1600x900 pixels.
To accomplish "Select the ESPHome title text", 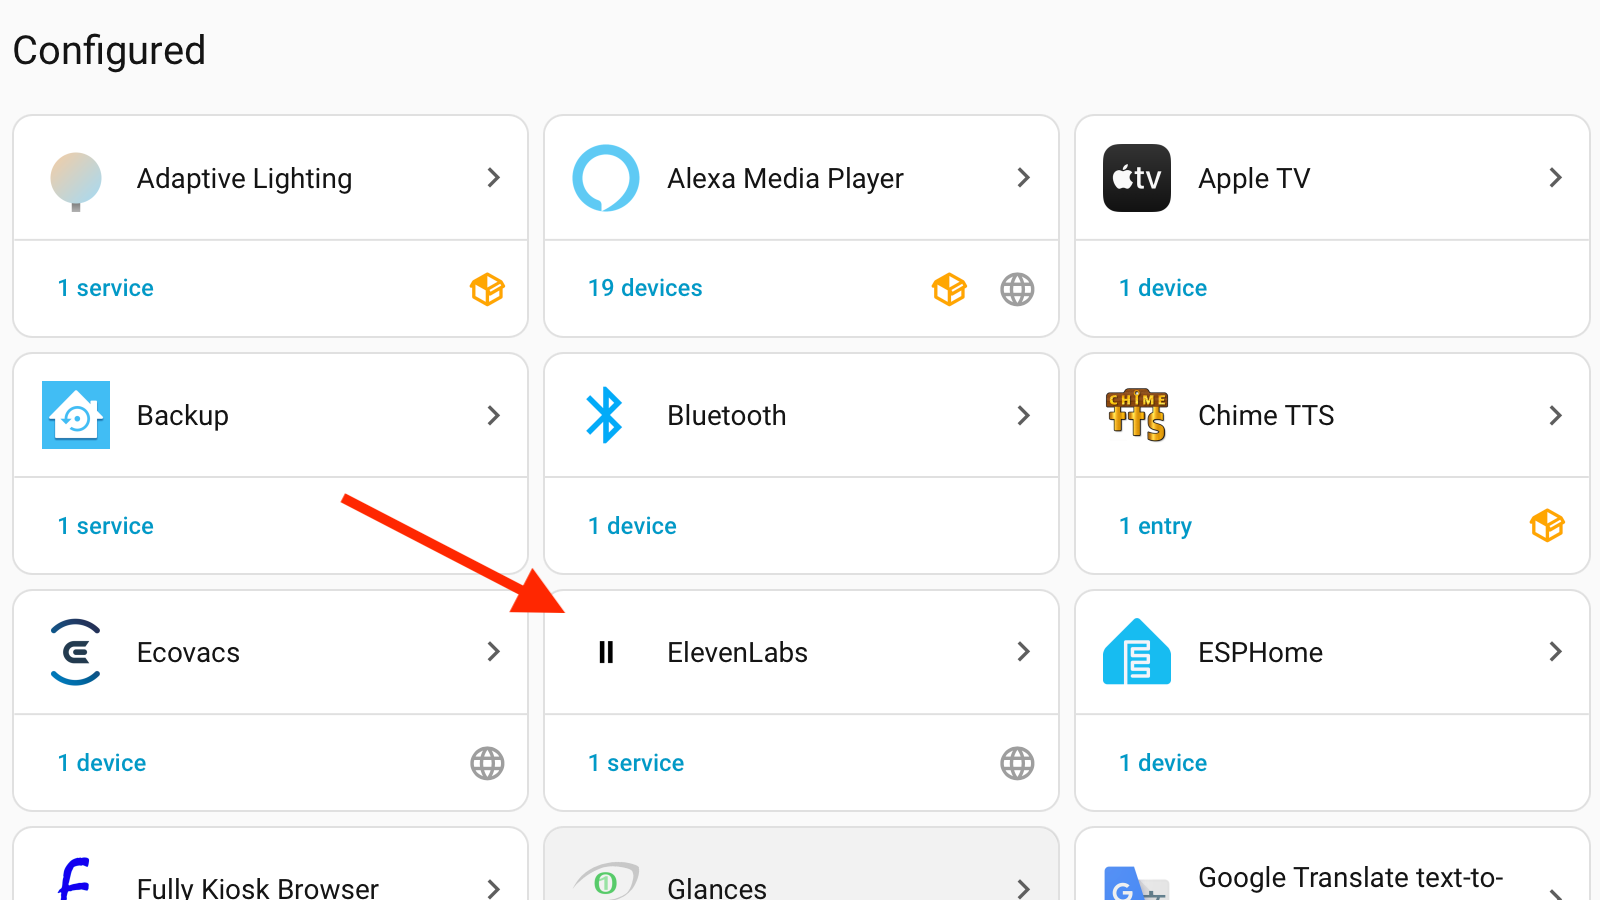I will [1260, 653].
